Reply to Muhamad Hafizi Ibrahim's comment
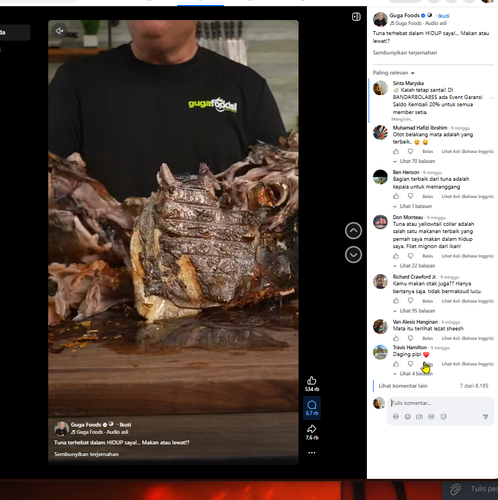Screen dimensions: 498x500 tap(428, 152)
